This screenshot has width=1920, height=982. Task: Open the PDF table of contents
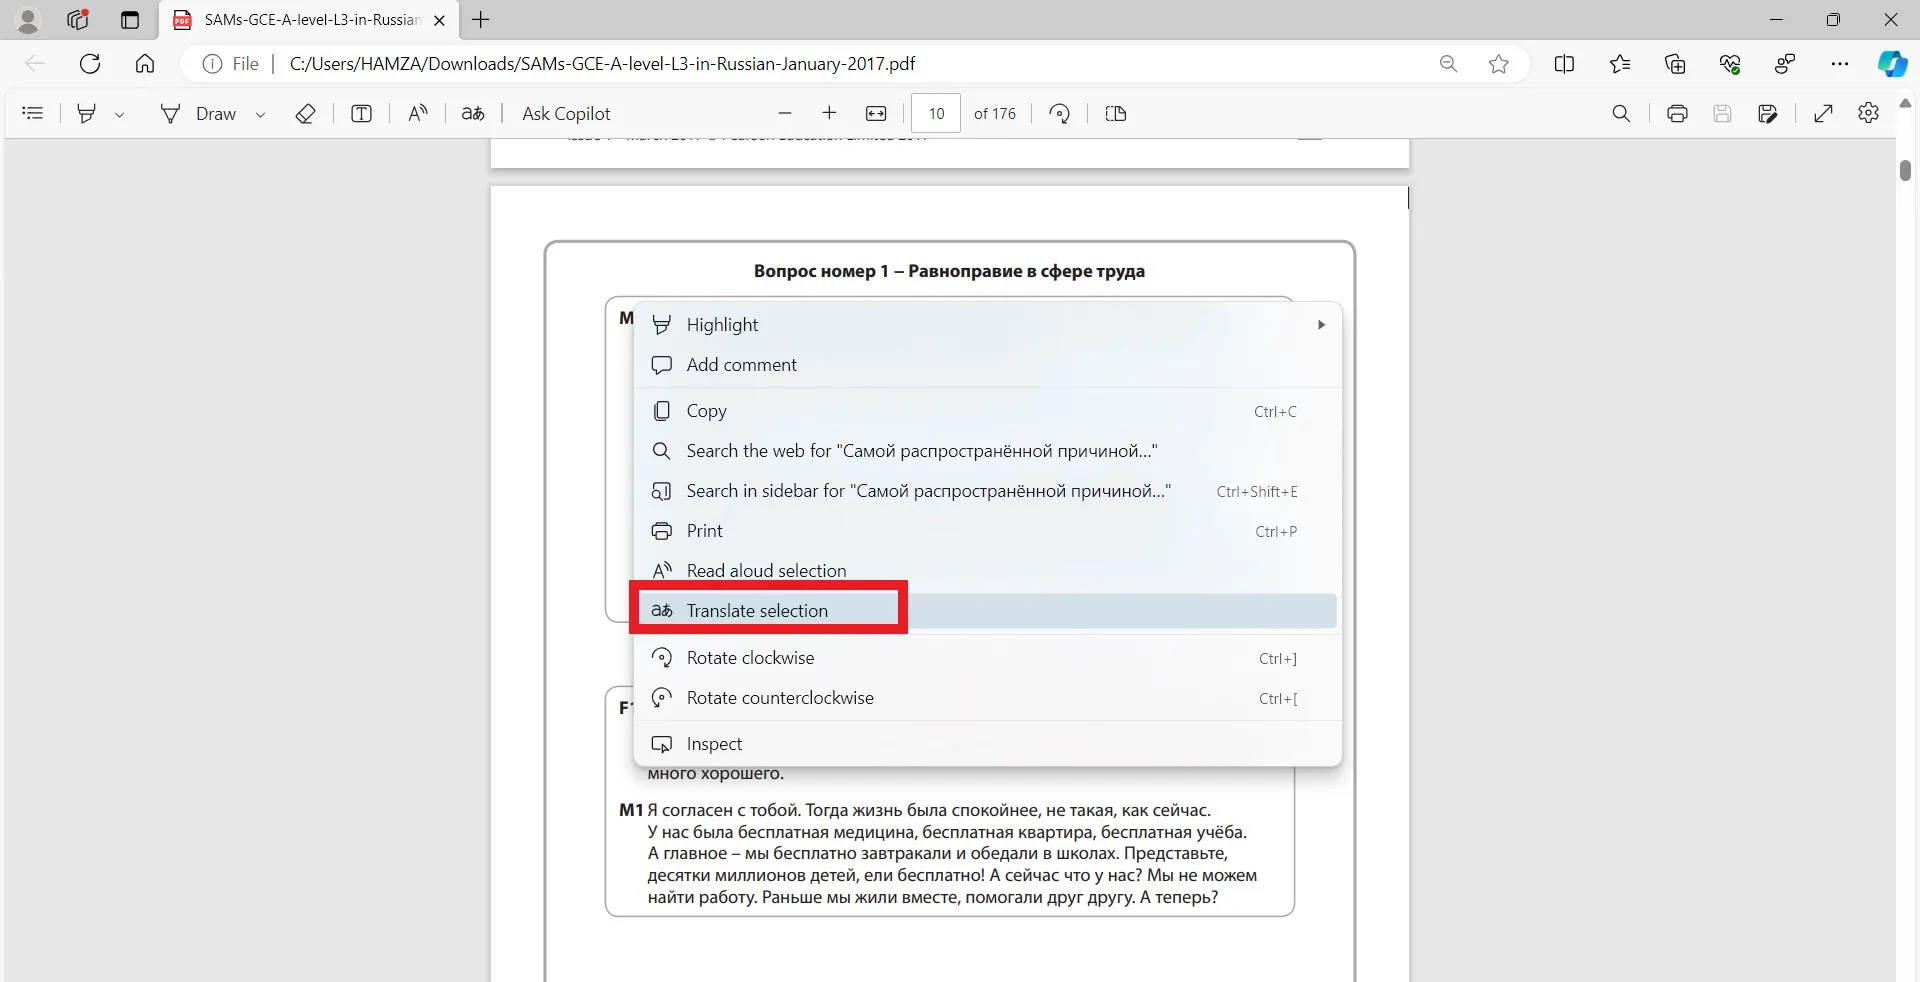click(x=32, y=113)
